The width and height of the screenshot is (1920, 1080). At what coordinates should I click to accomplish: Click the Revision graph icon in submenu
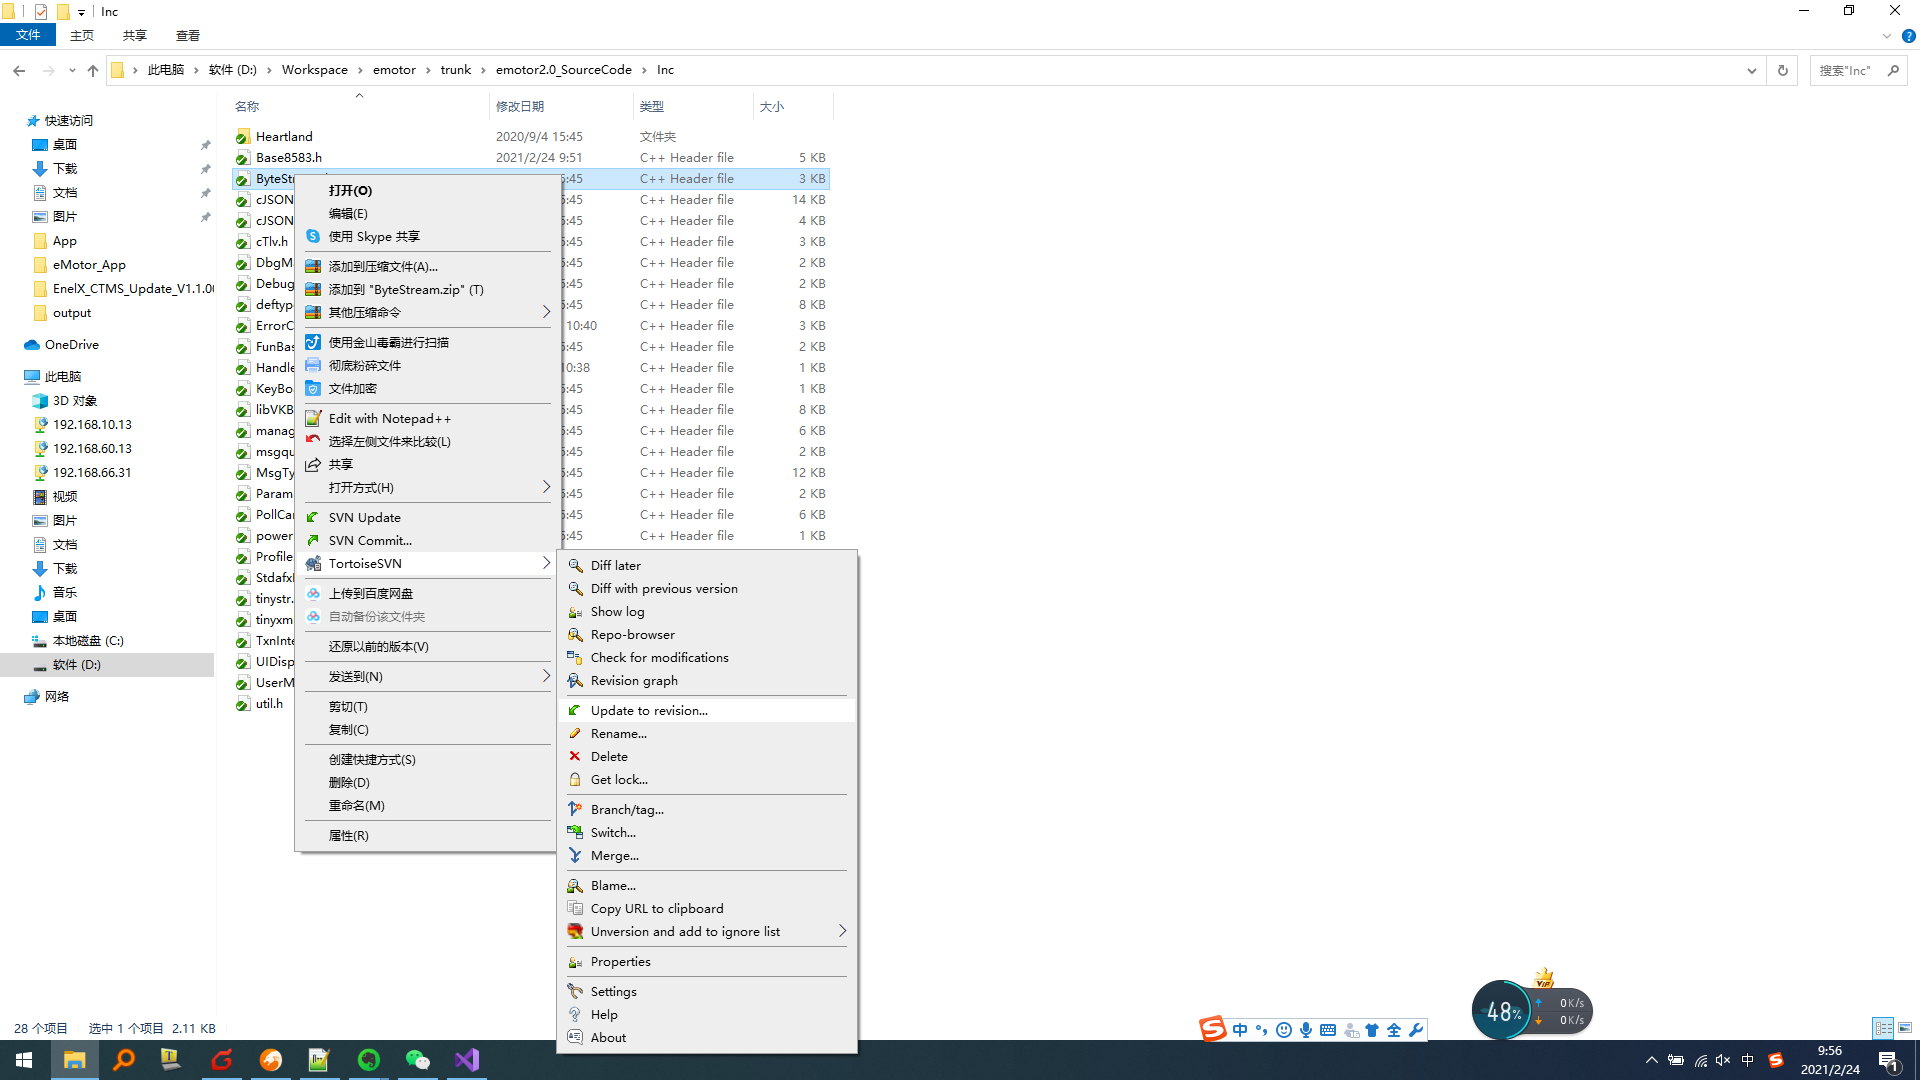click(x=575, y=679)
